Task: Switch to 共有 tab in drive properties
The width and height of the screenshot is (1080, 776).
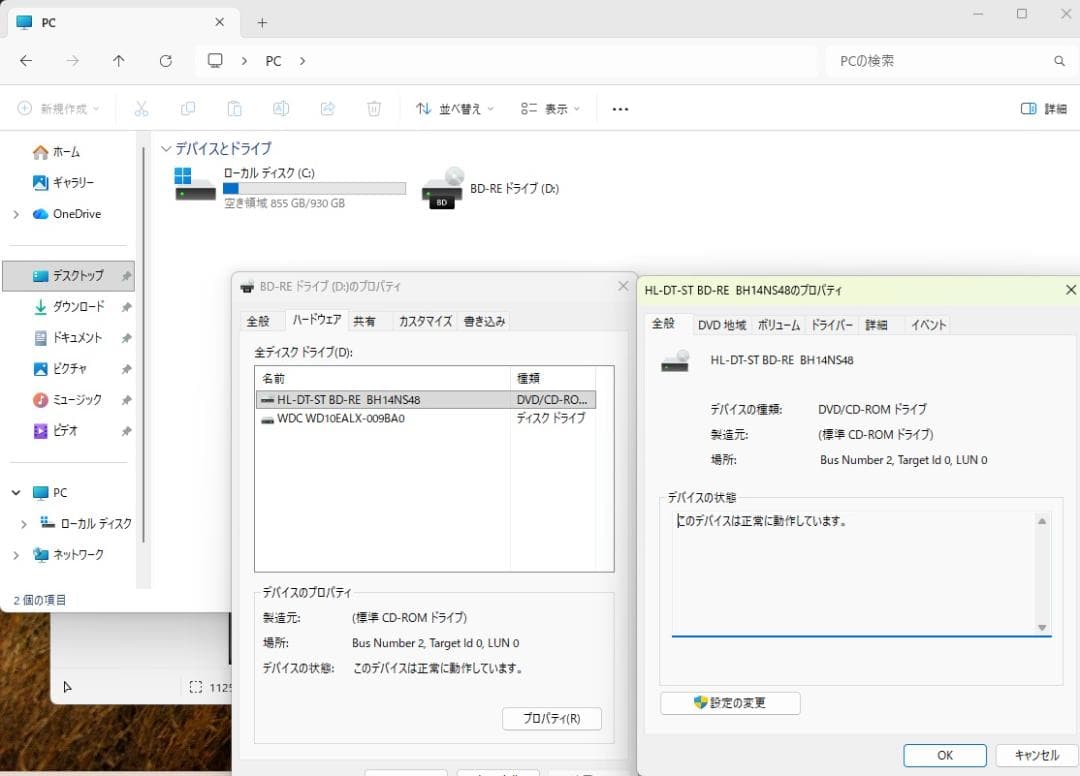Action: 364,321
